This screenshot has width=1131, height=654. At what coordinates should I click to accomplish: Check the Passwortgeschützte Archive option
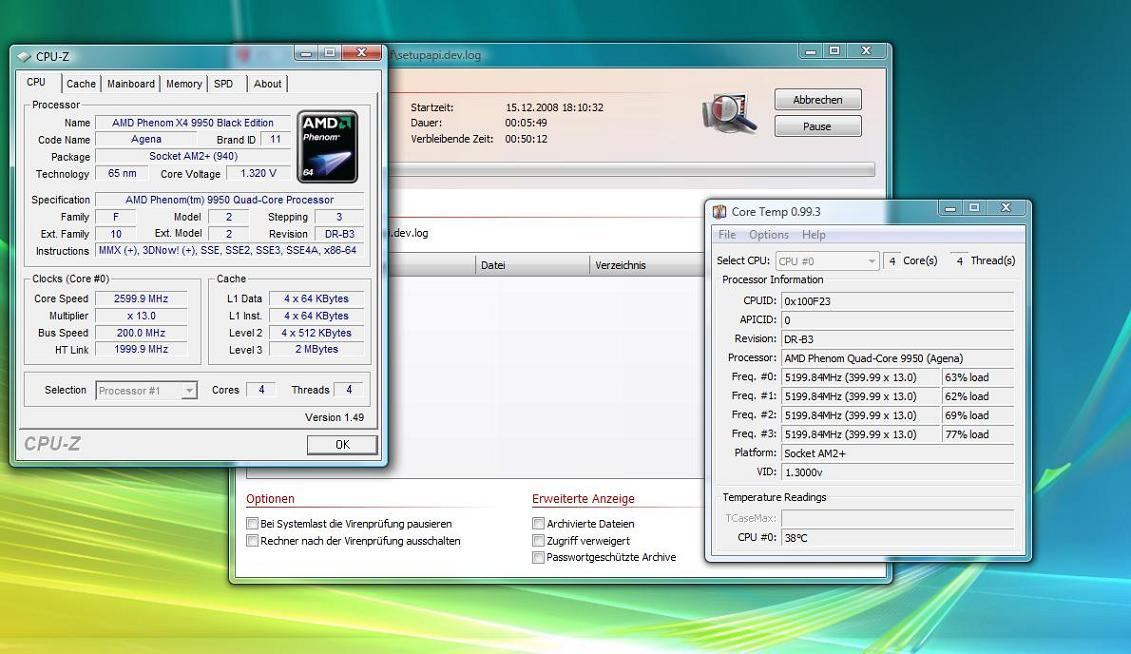pos(538,557)
